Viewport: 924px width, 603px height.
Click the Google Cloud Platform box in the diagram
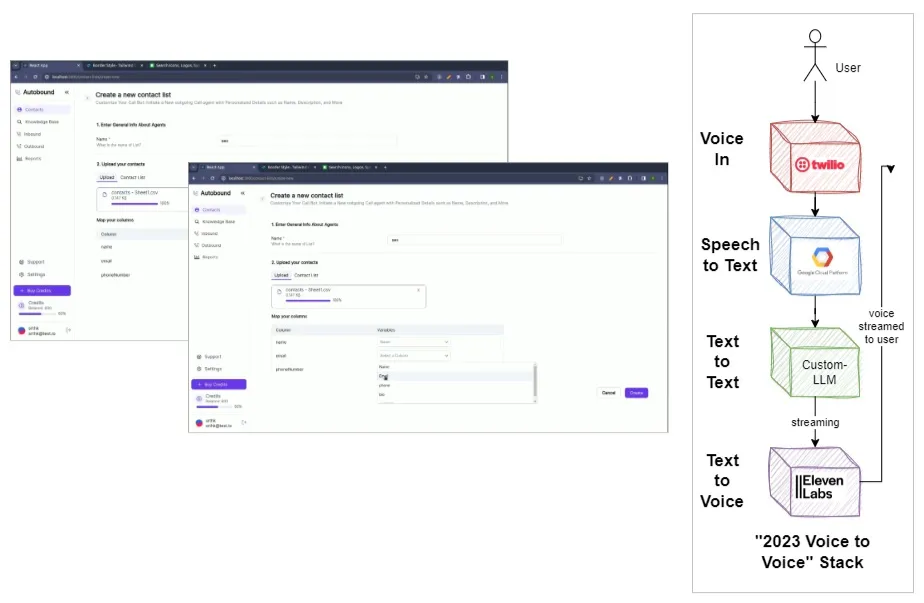(816, 256)
